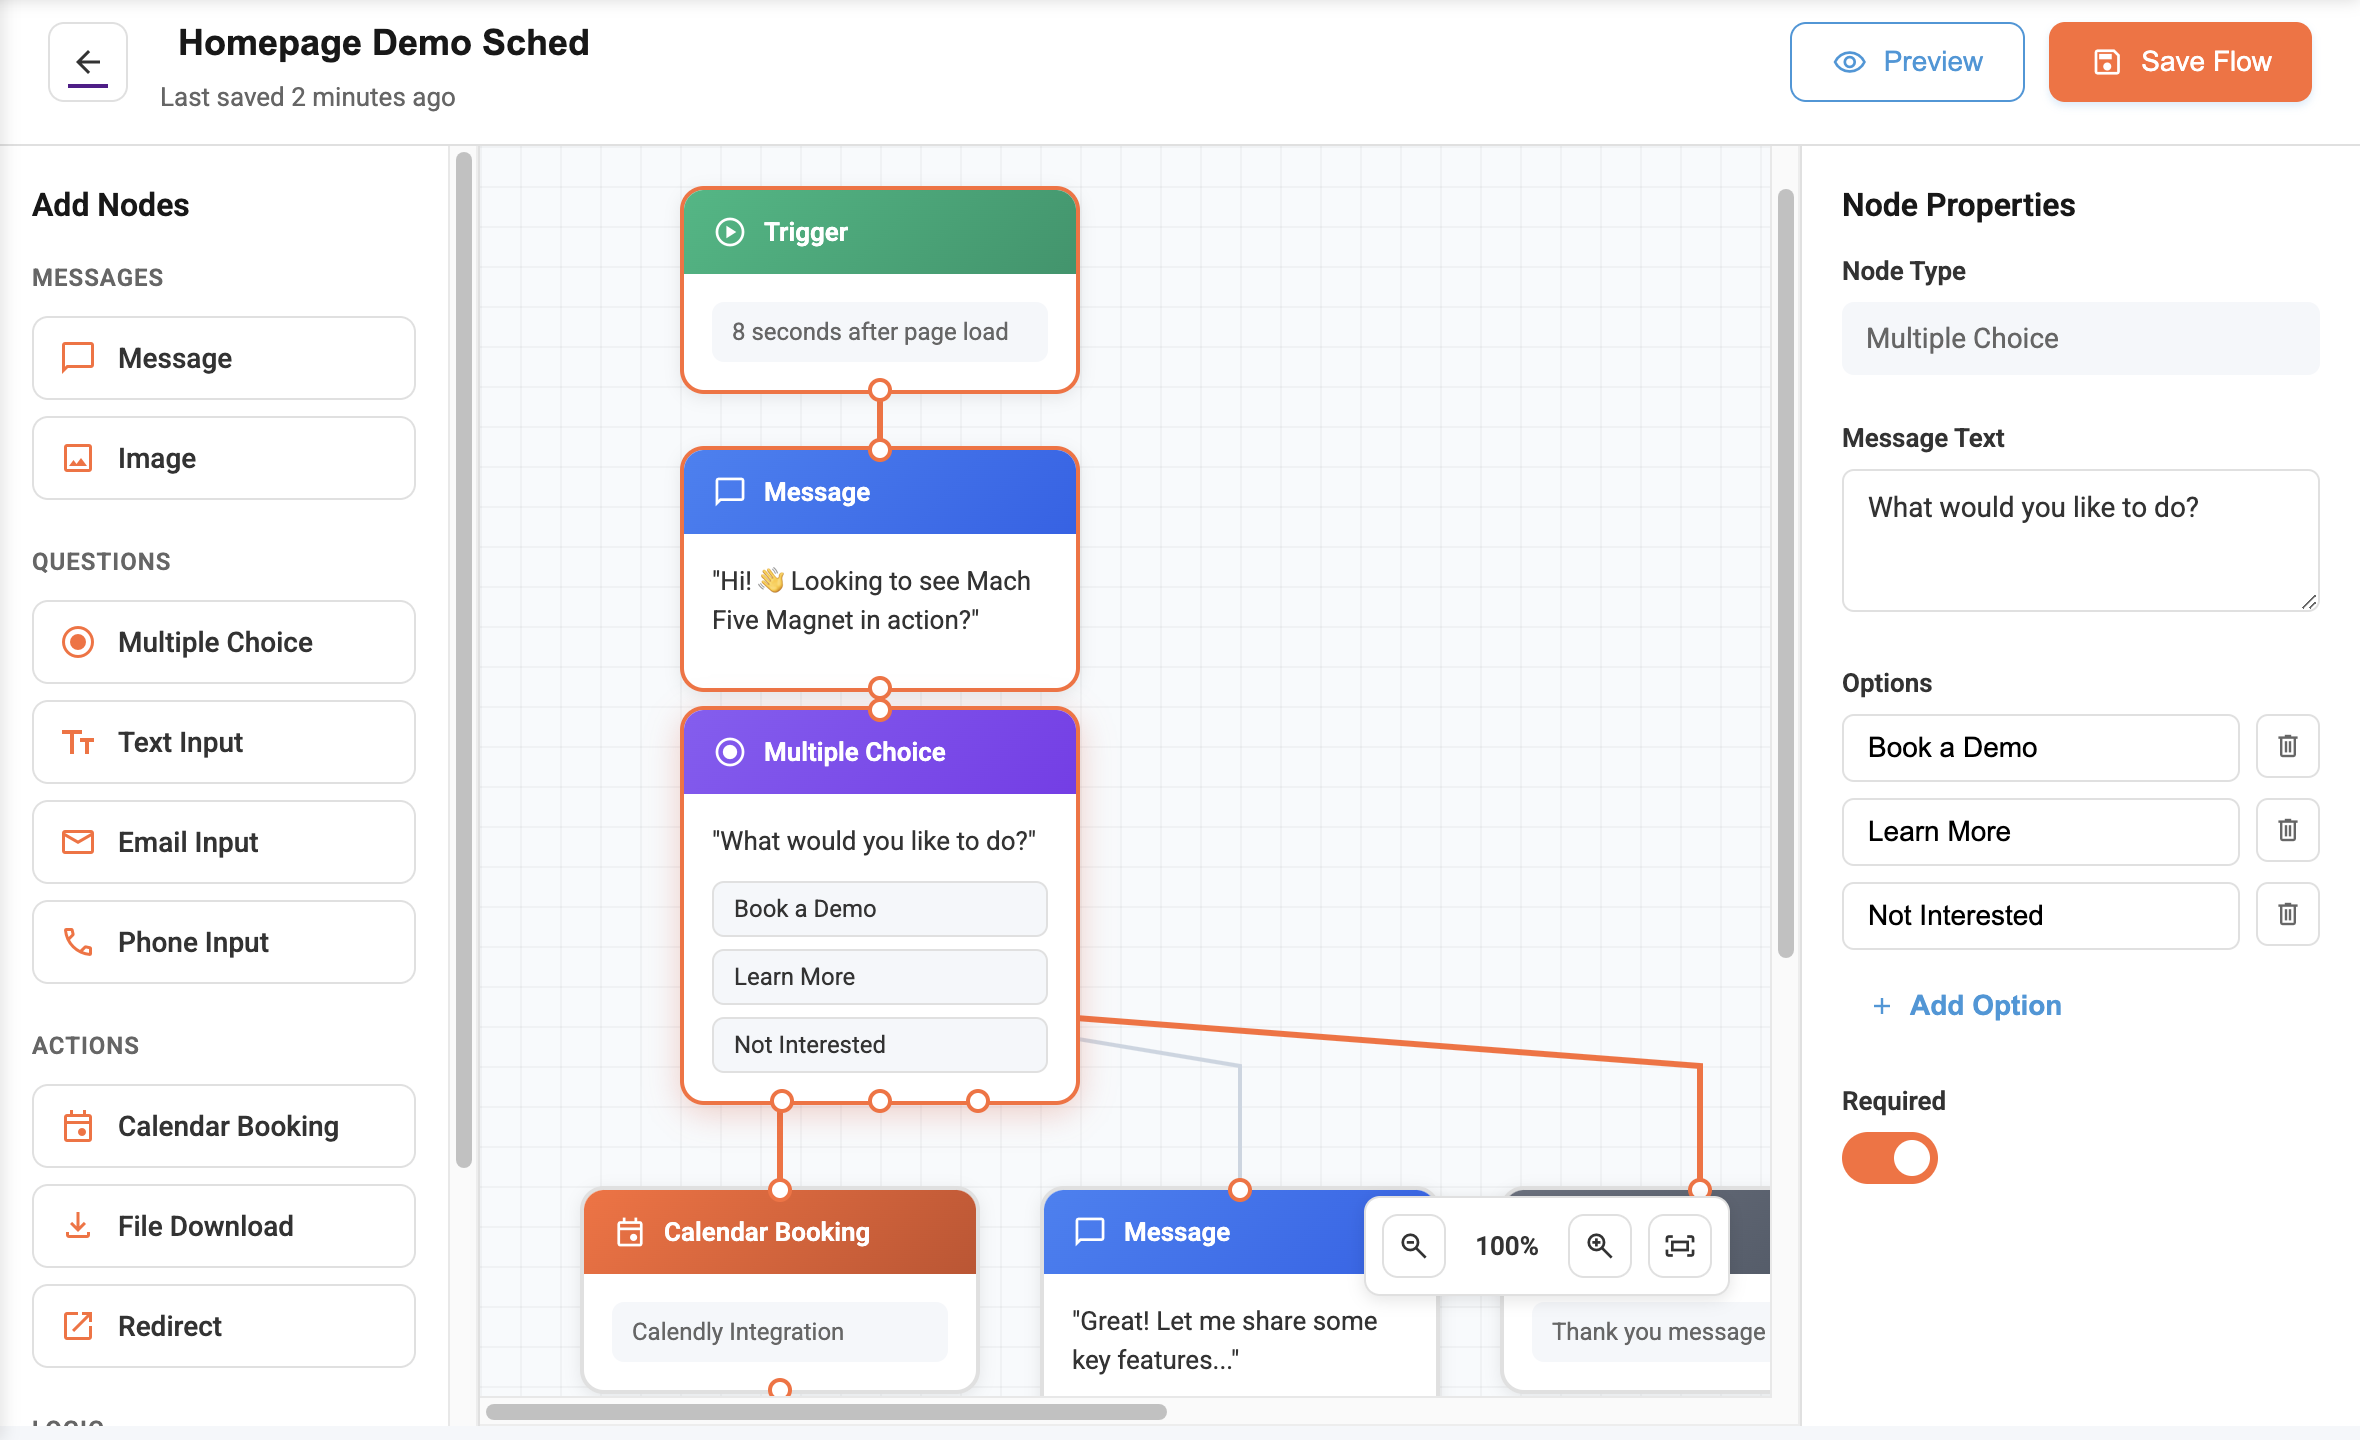Screen dimensions: 2360x1440
Task: Add a Phone Input node
Action: (x=222, y=941)
